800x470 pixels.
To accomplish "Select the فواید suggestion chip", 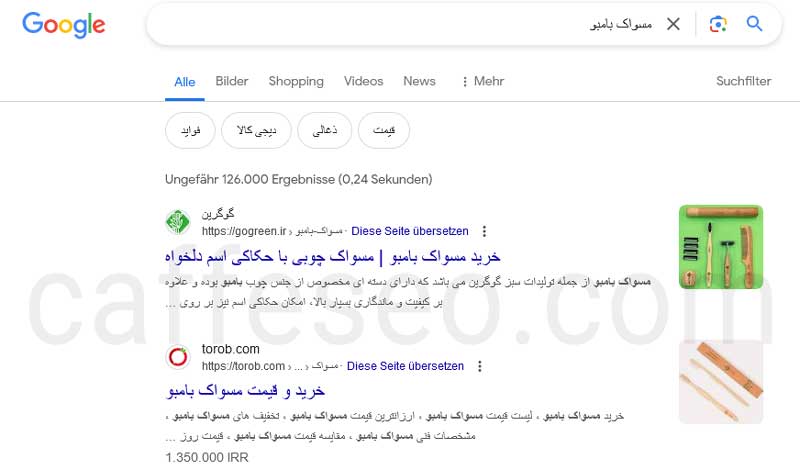I will coord(190,131).
